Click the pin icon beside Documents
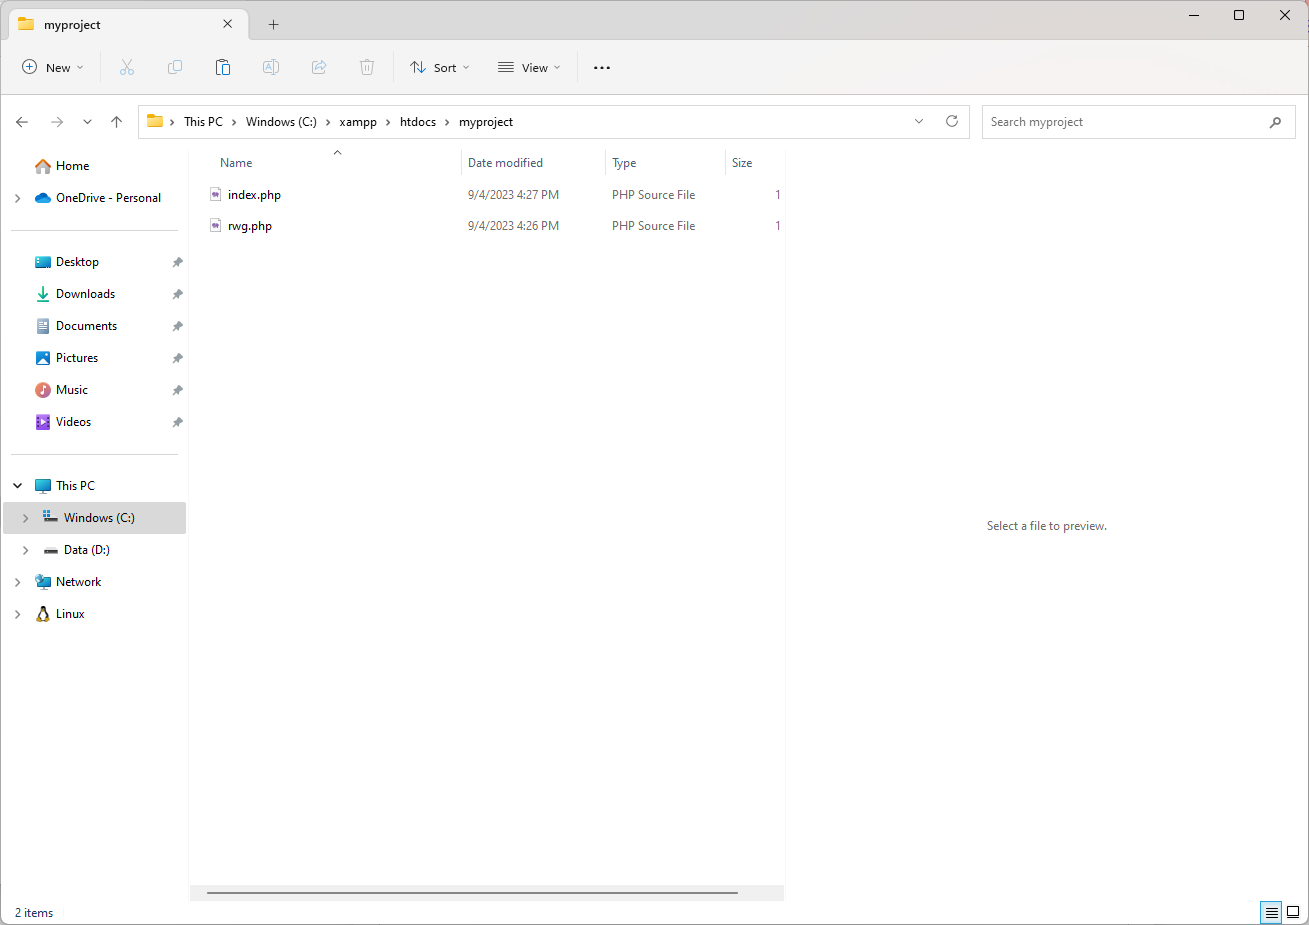Image resolution: width=1309 pixels, height=925 pixels. click(x=177, y=326)
